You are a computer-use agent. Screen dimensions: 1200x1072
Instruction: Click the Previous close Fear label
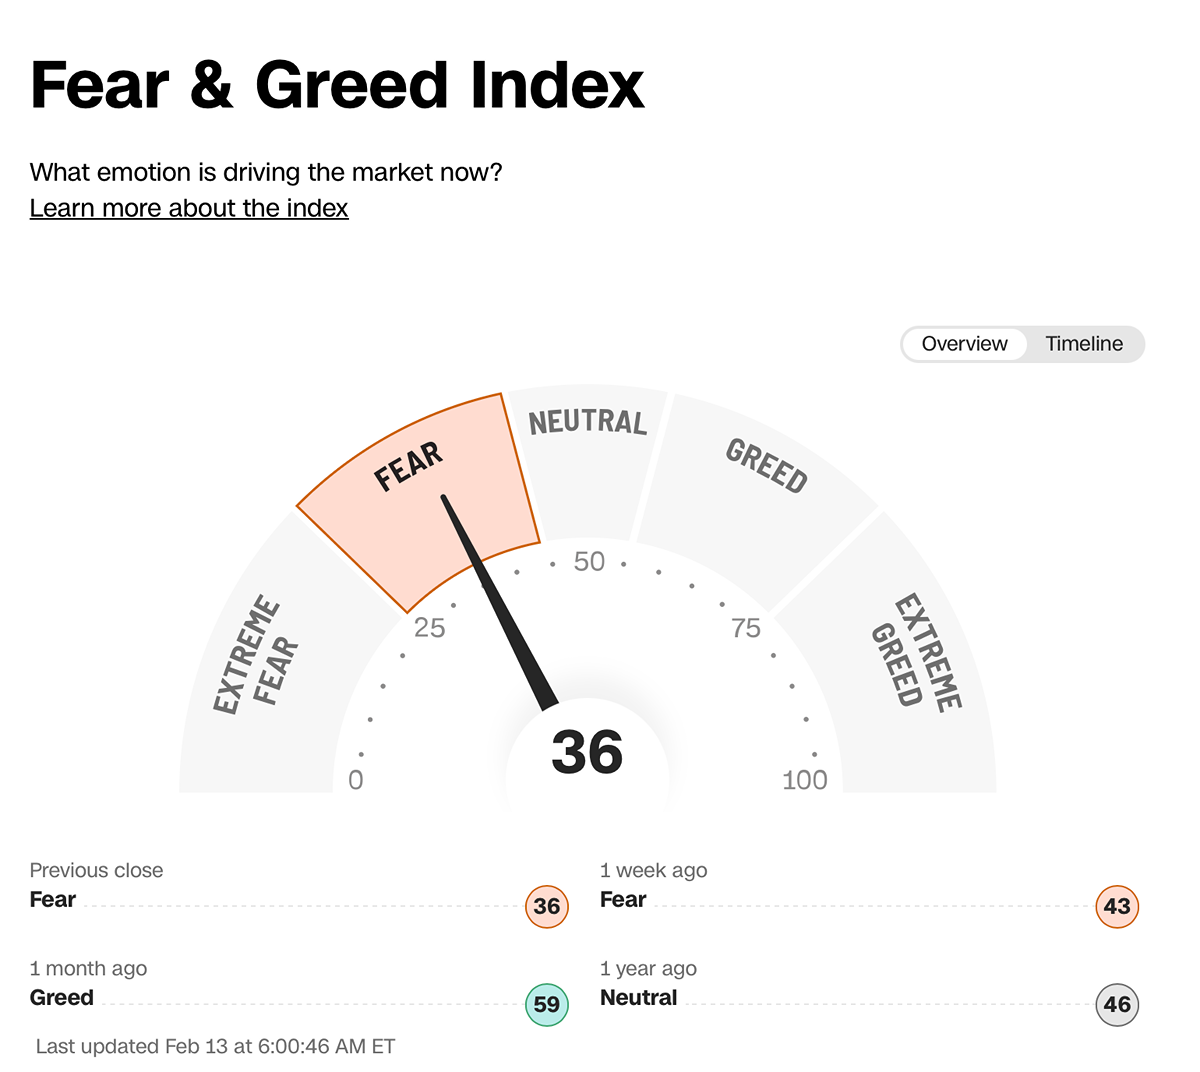tap(53, 899)
